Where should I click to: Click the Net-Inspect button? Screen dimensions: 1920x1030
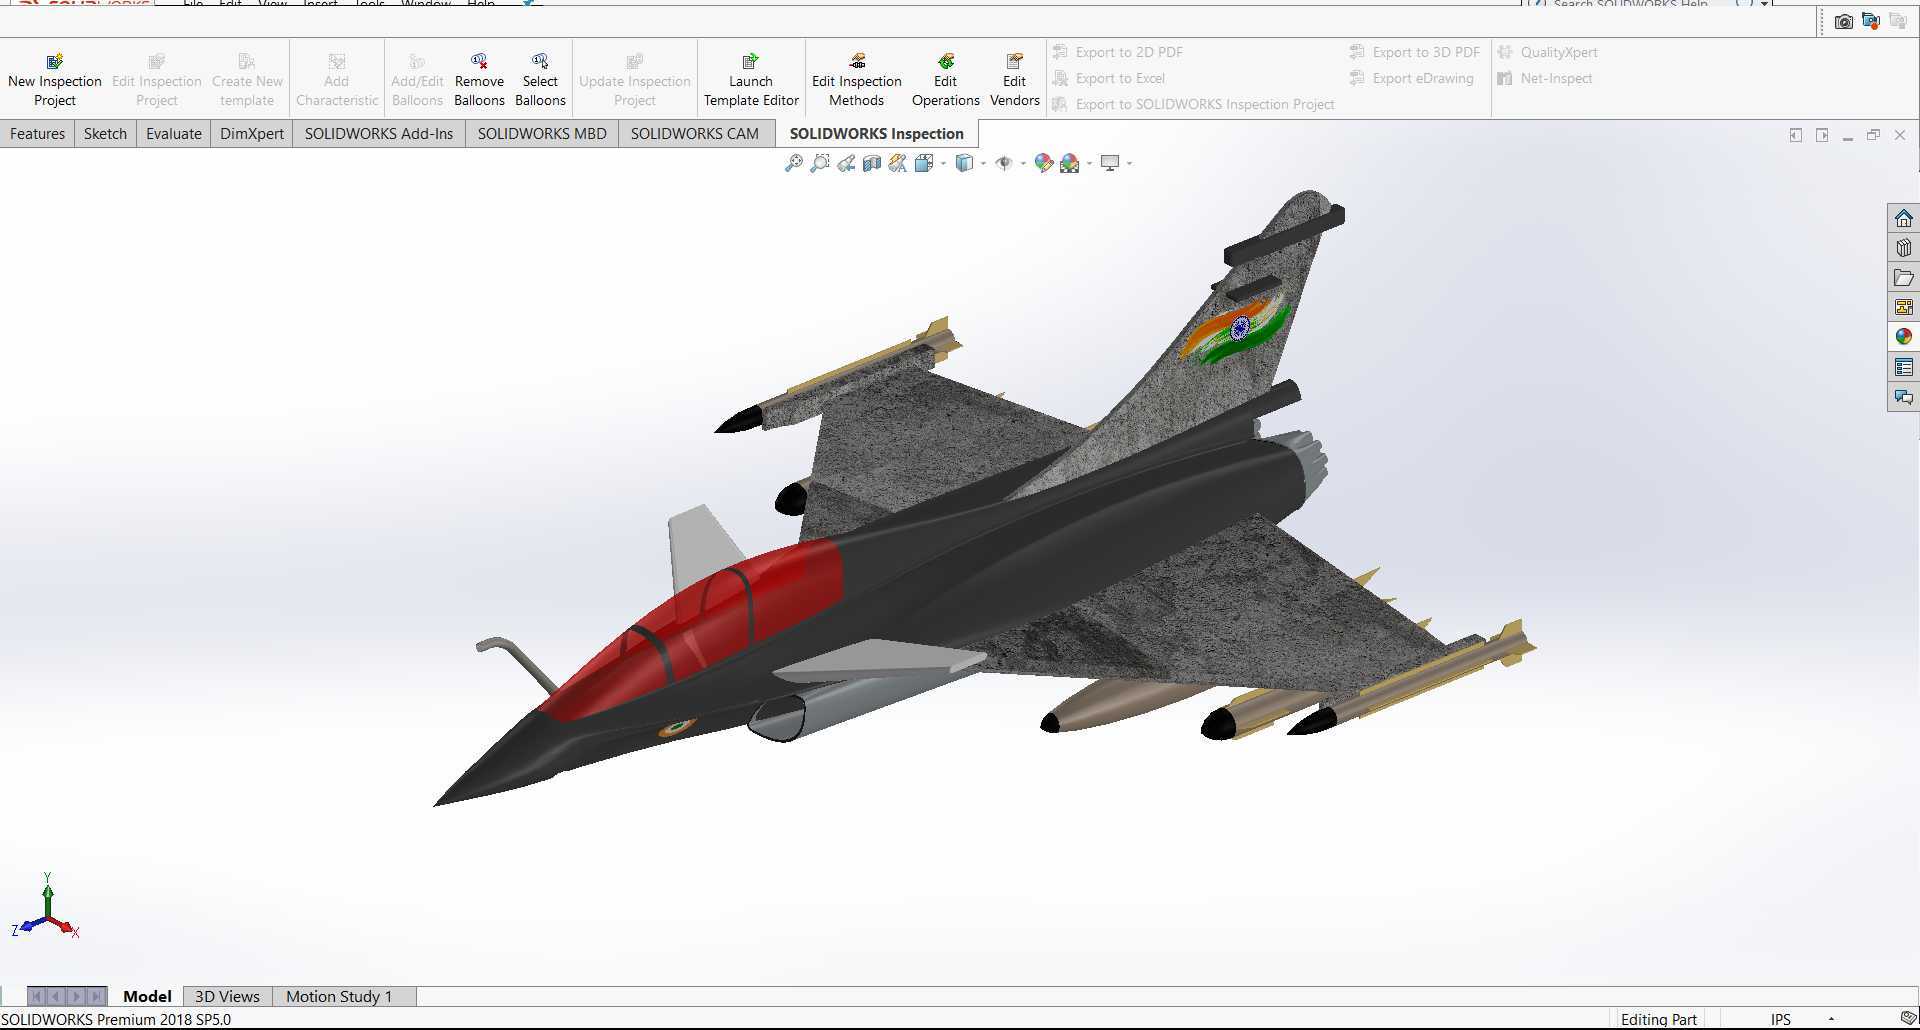point(1546,78)
